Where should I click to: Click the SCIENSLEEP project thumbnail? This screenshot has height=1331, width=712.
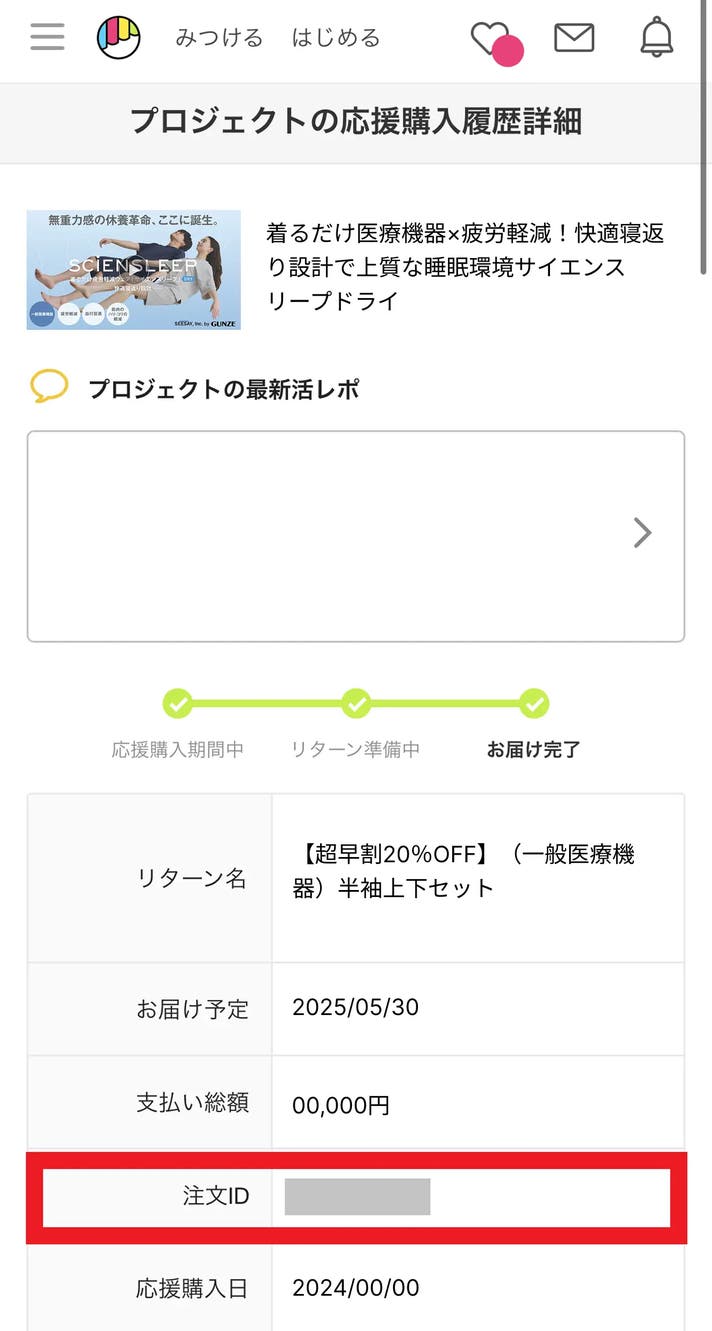tap(134, 270)
